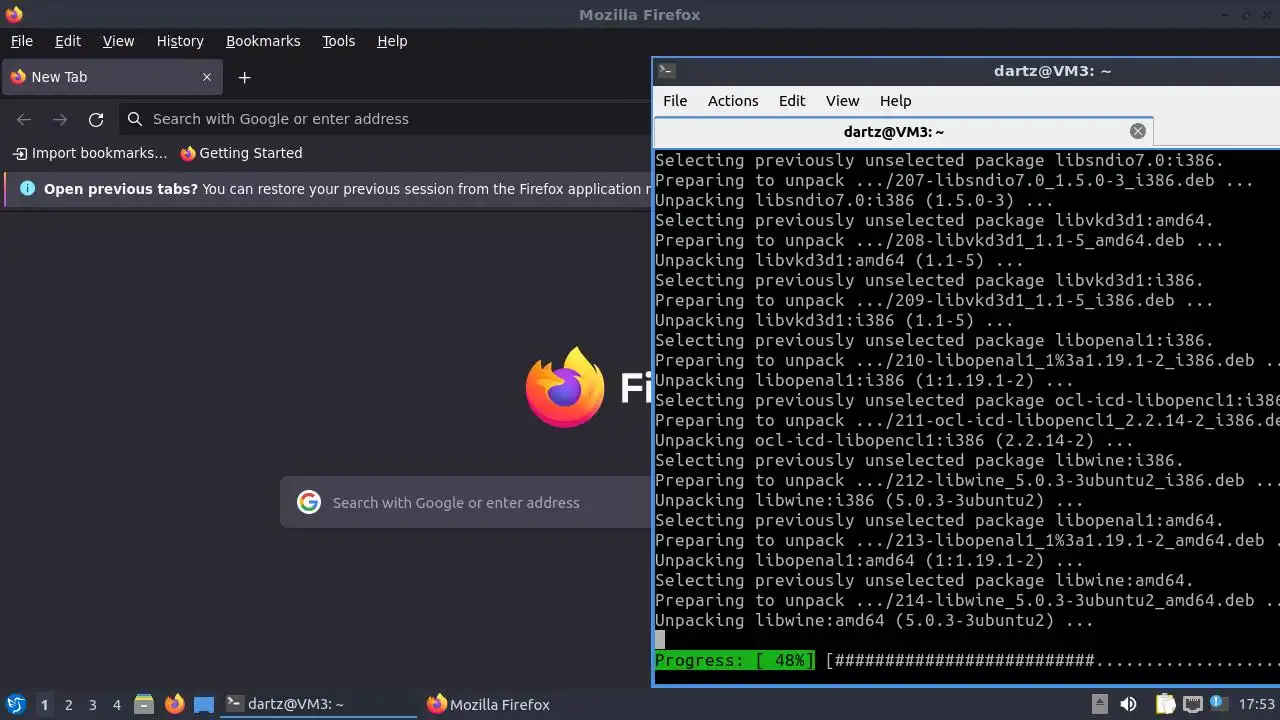Open the terminal Actions menu
The image size is (1280, 720).
point(733,101)
